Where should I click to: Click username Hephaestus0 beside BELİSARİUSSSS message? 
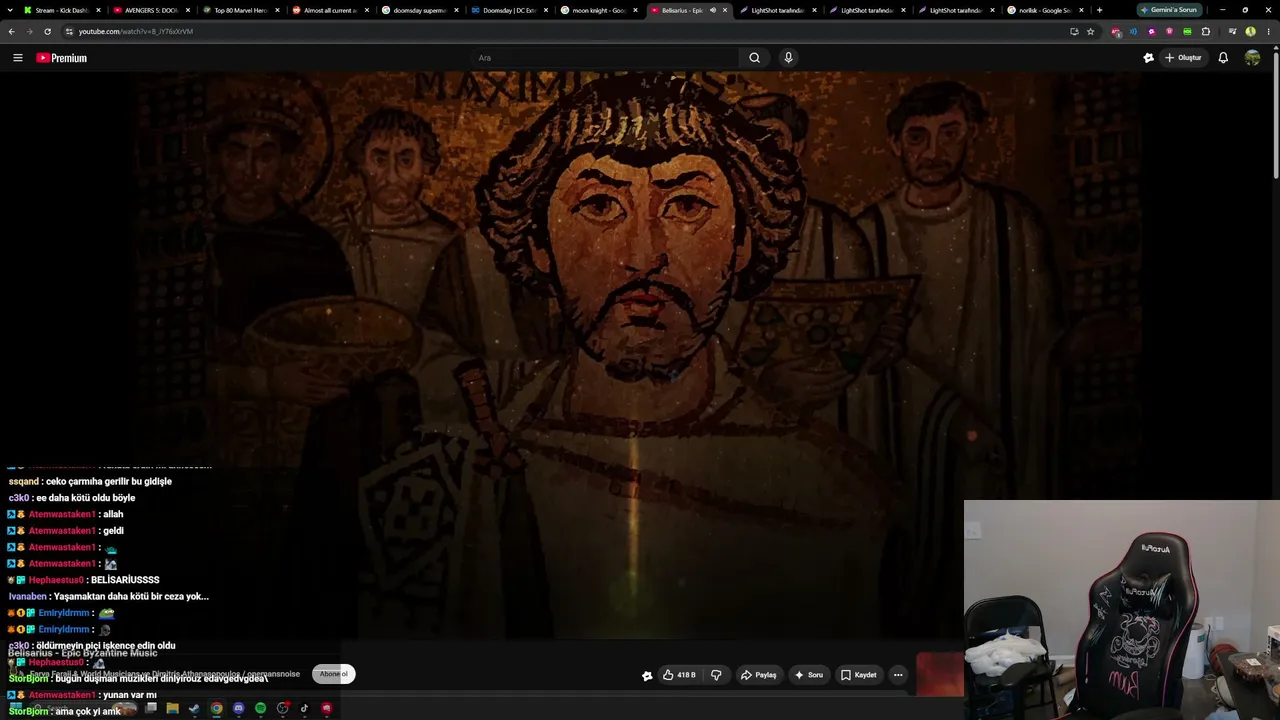coord(58,580)
